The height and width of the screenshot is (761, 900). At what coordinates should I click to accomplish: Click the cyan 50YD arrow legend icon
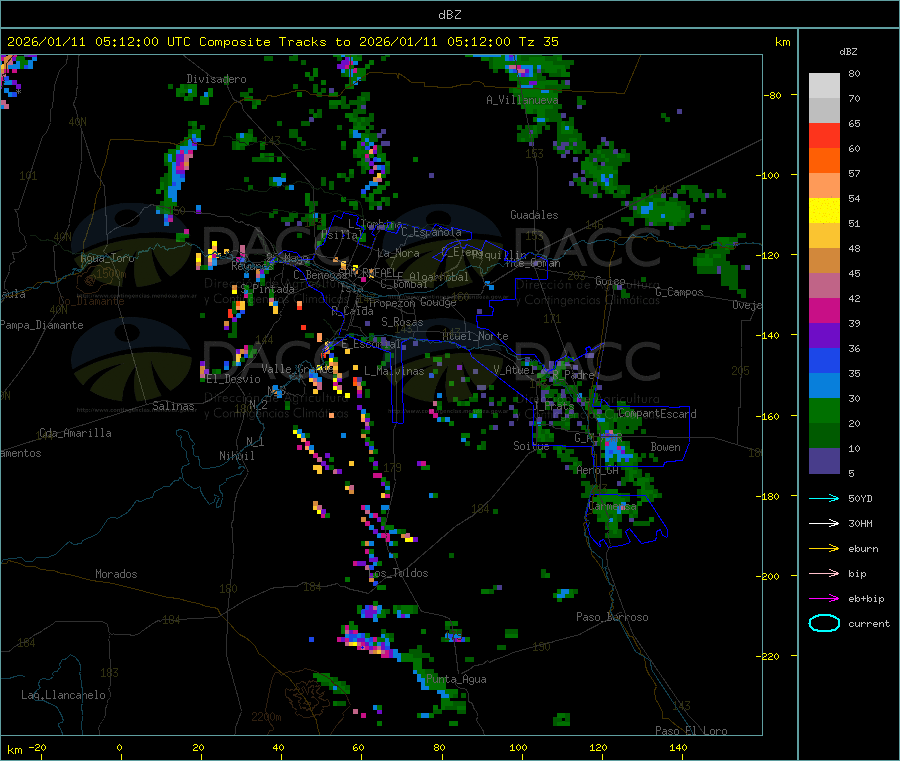pyautogui.click(x=824, y=498)
